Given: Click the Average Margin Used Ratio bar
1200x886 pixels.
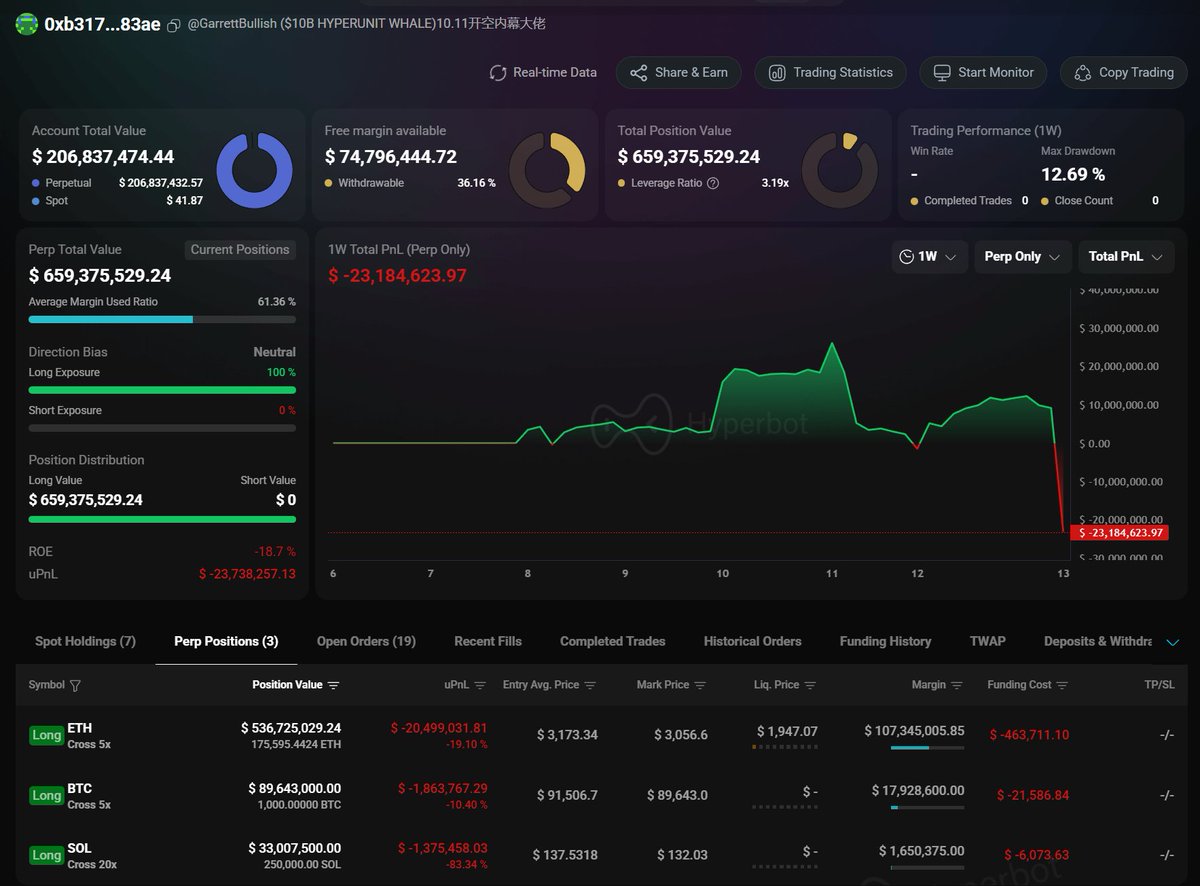Looking at the screenshot, I should pos(162,320).
